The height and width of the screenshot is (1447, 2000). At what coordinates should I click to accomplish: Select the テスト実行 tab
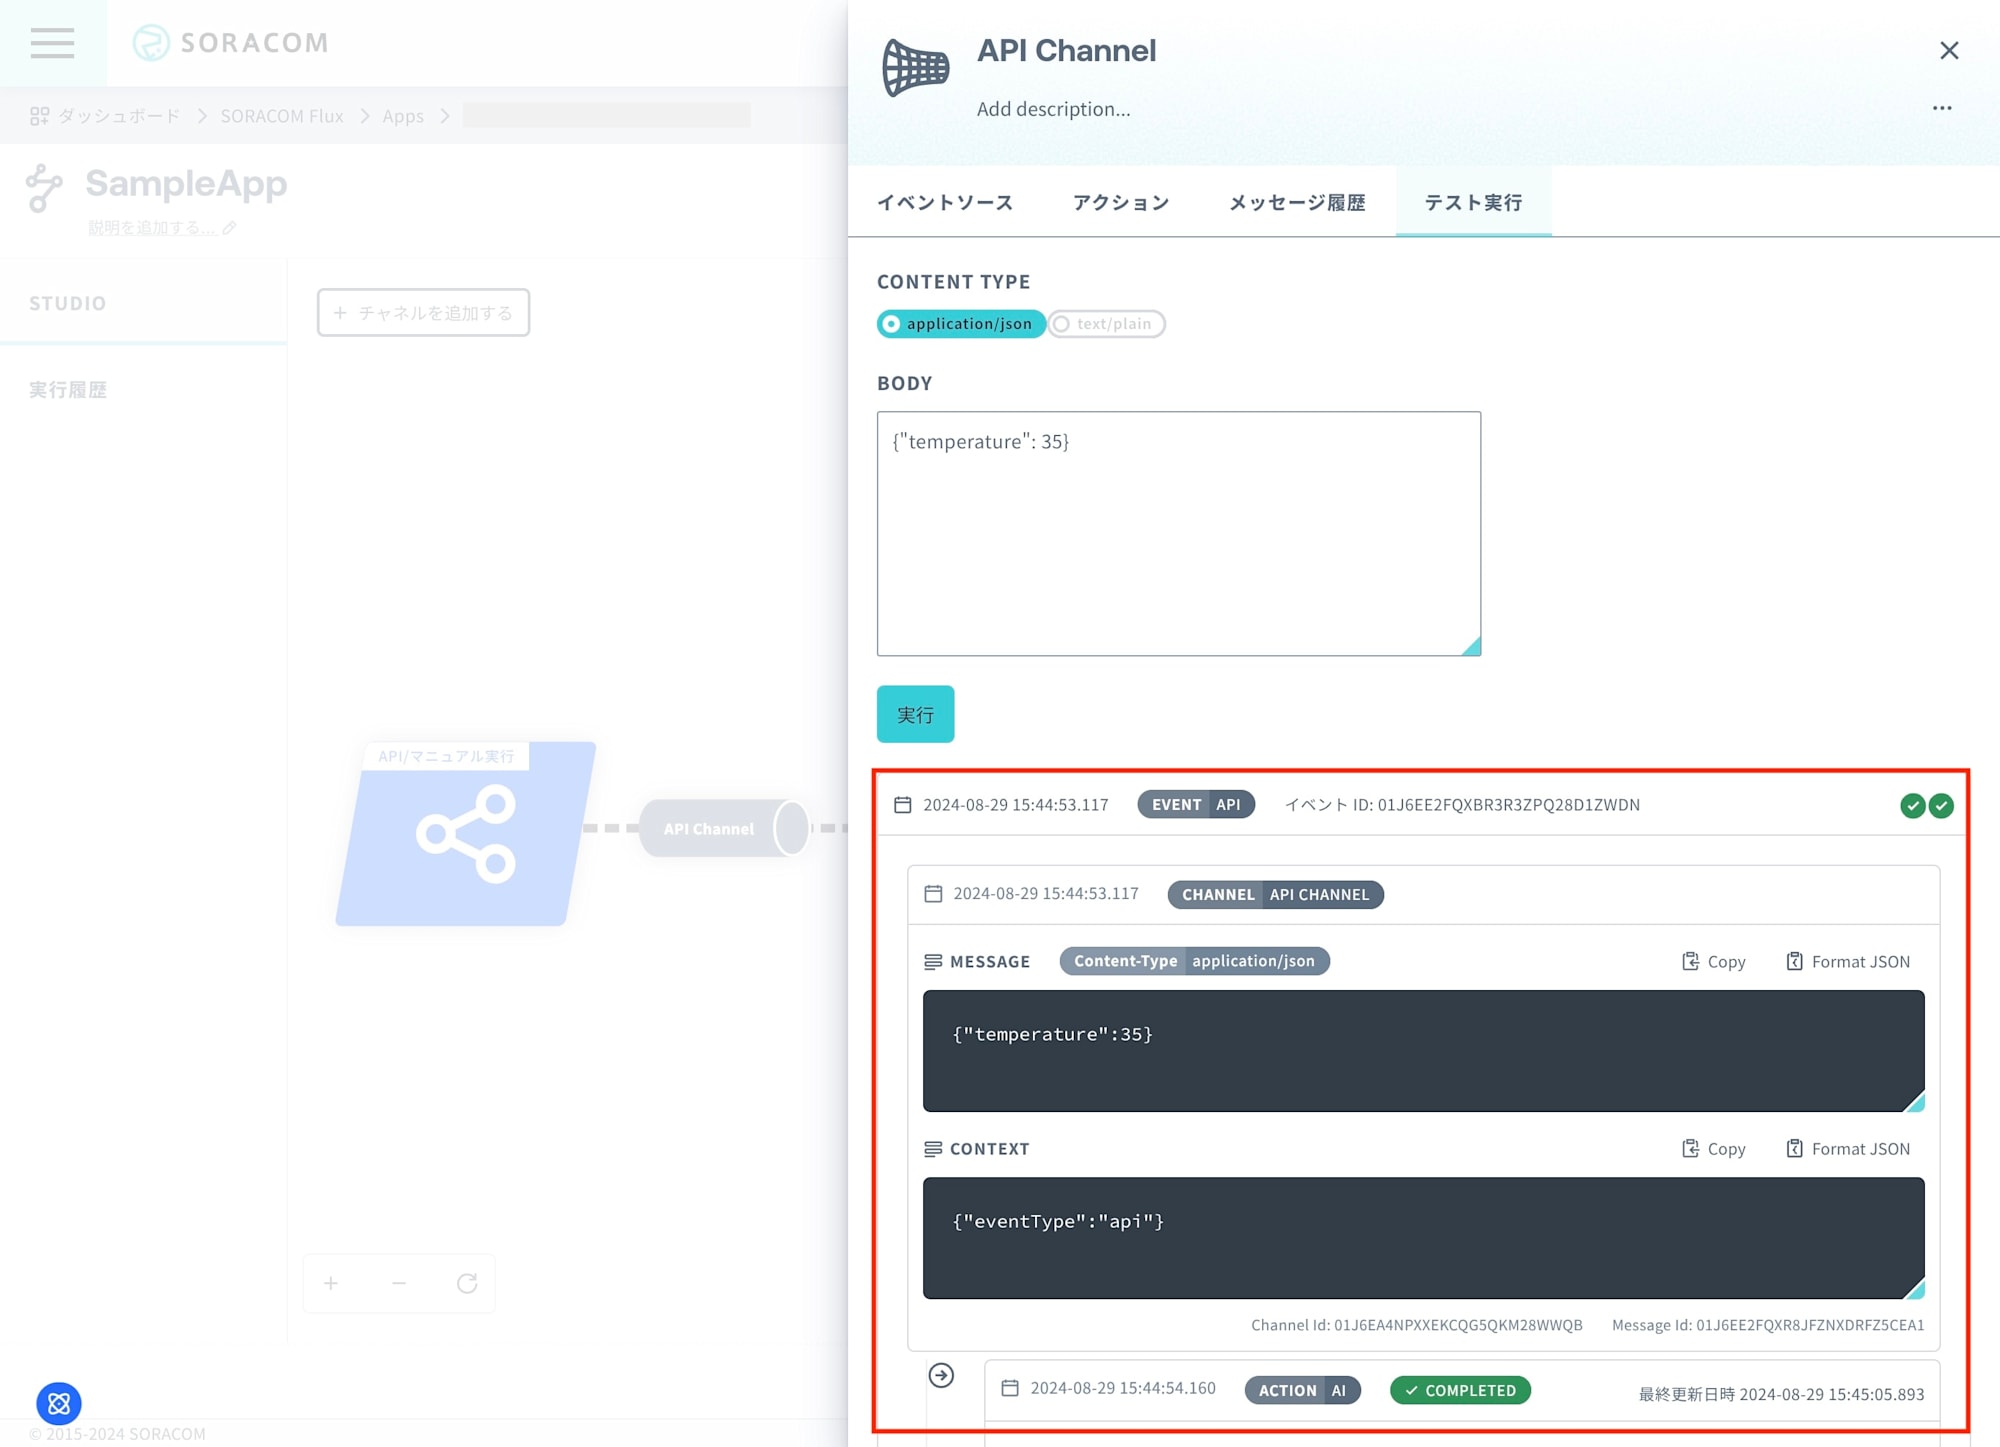pos(1473,203)
